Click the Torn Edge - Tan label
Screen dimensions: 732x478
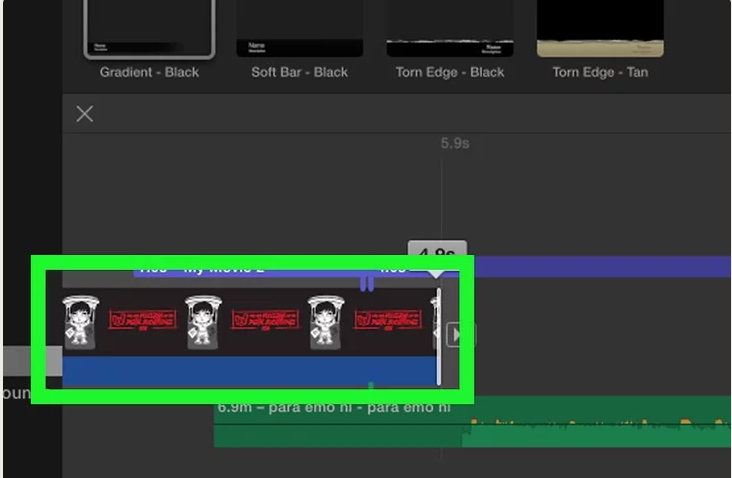[x=600, y=72]
